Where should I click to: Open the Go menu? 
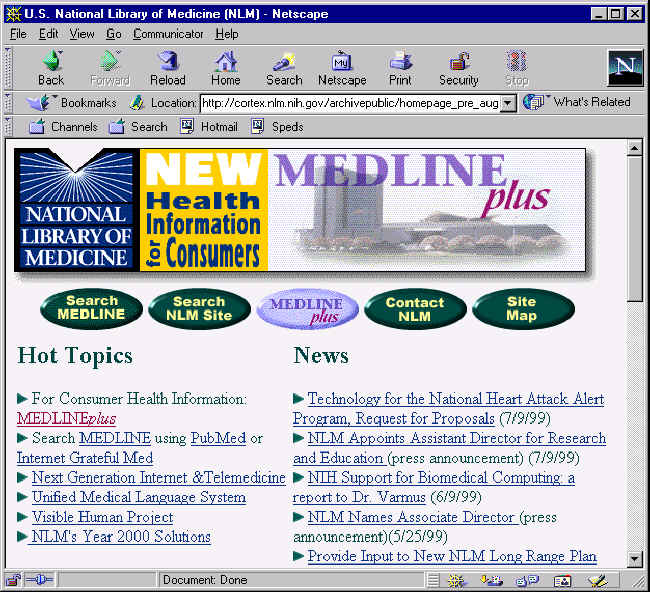114,34
